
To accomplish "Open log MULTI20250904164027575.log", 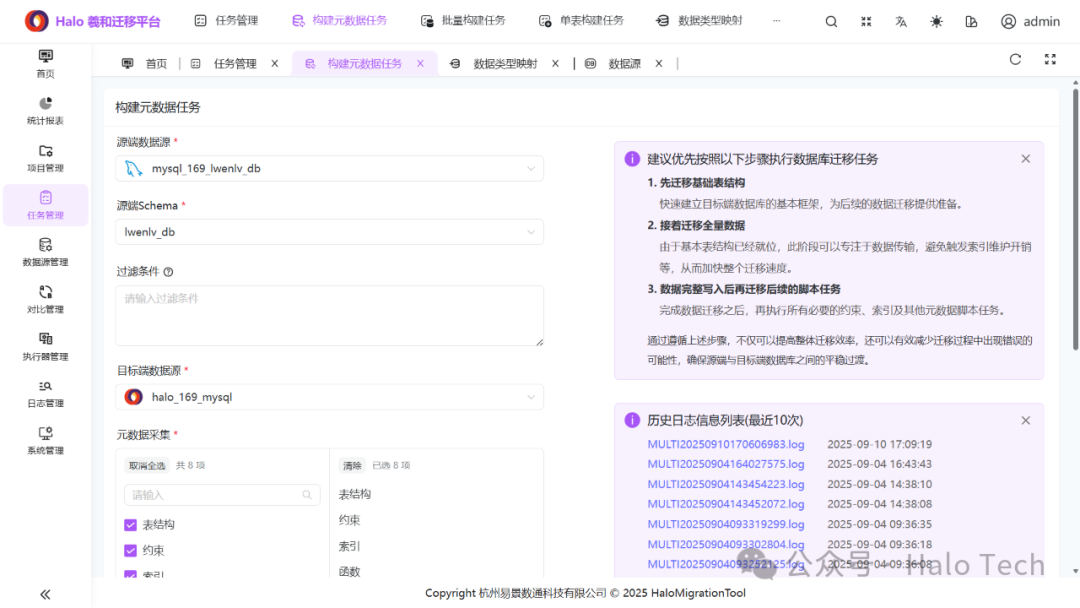I will (x=725, y=464).
